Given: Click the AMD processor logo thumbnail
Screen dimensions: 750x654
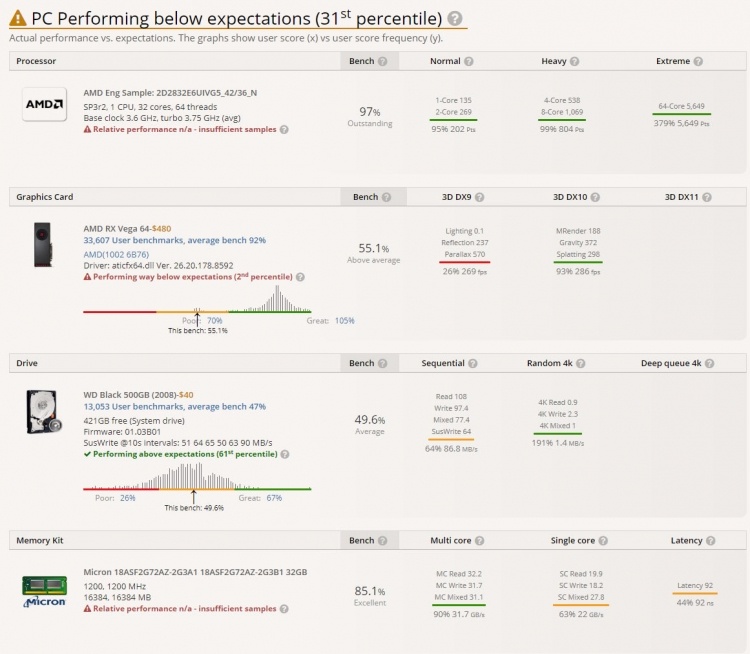Looking at the screenshot, I should [x=44, y=105].
